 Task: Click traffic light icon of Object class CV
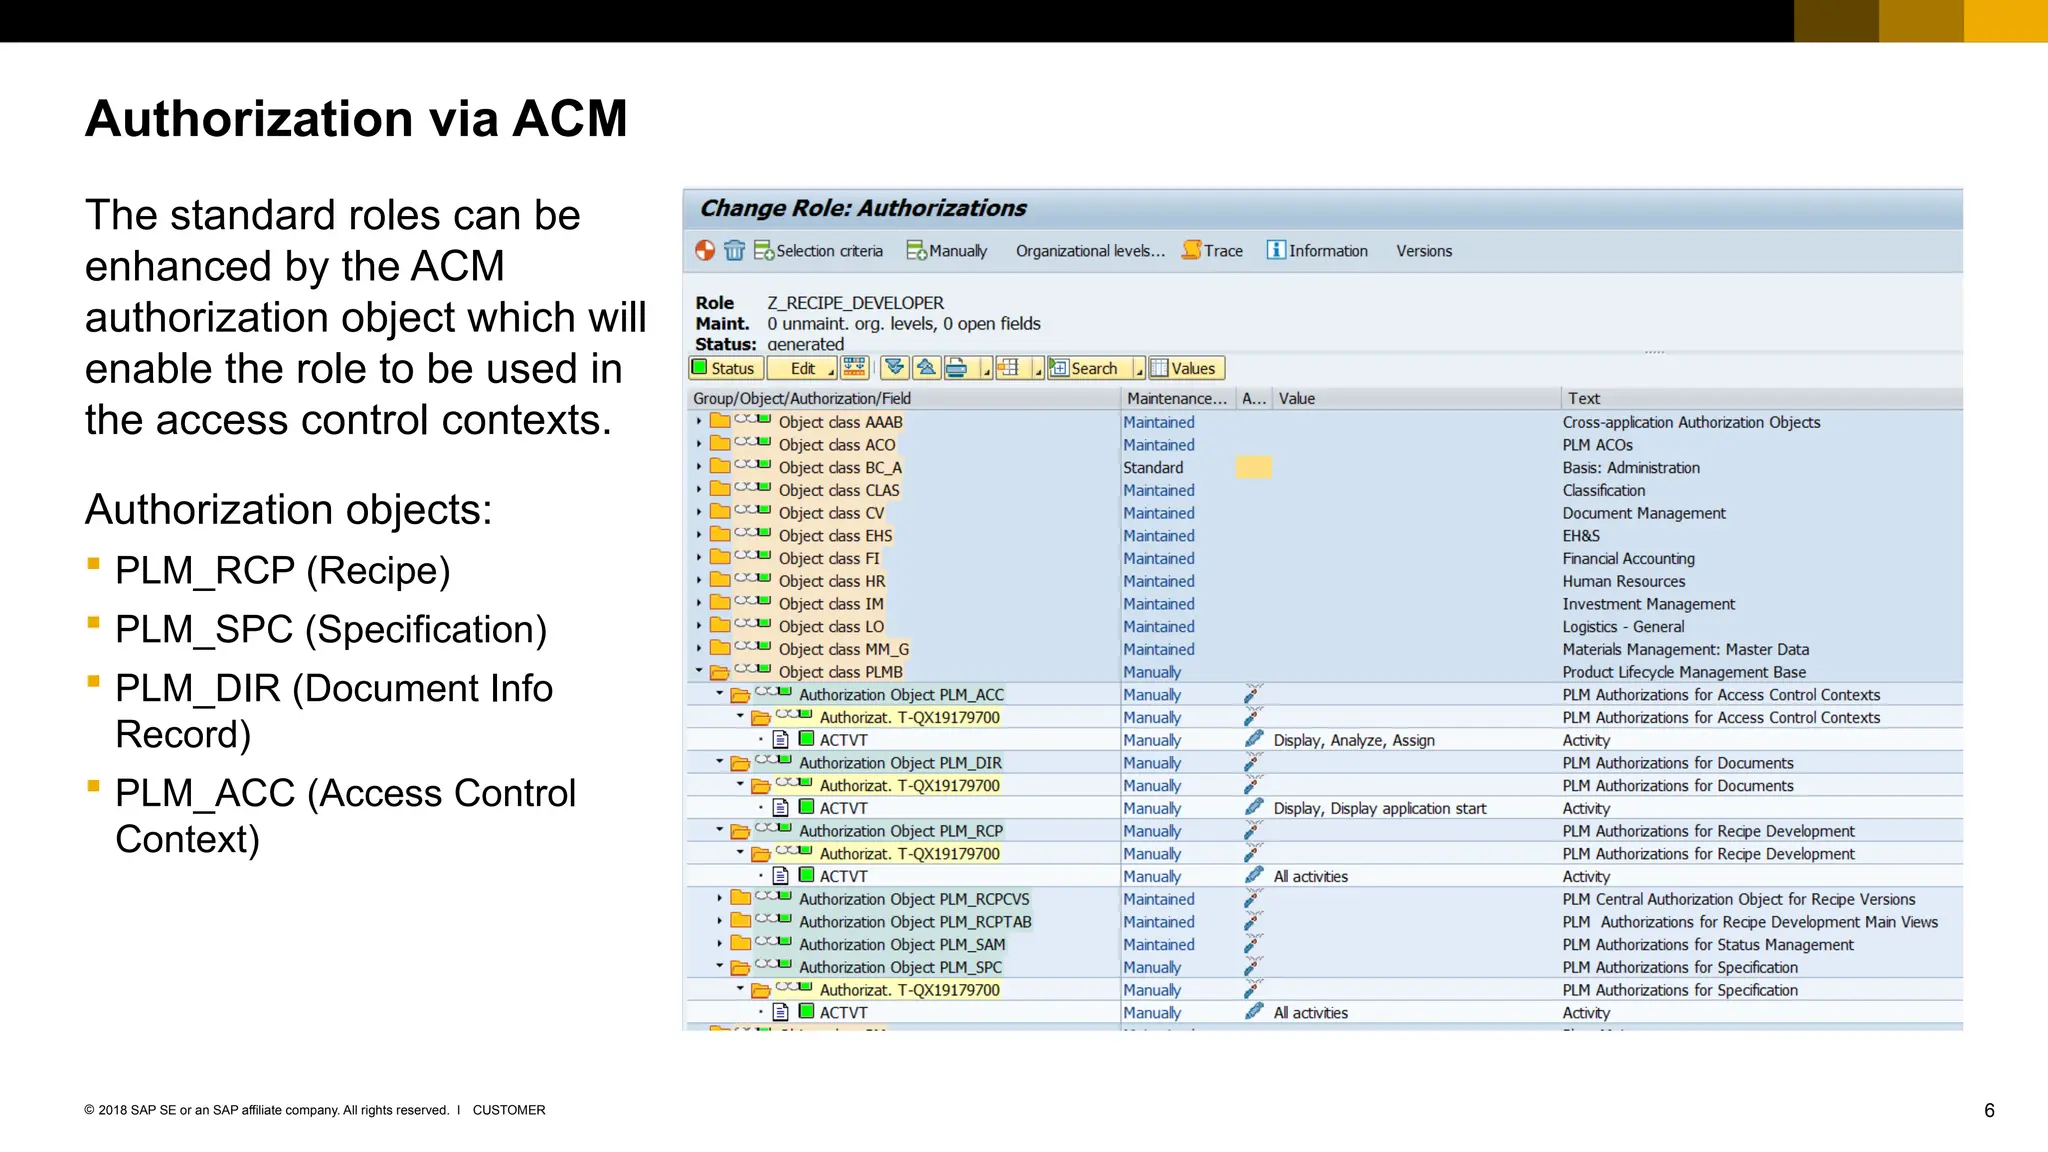pyautogui.click(x=752, y=511)
